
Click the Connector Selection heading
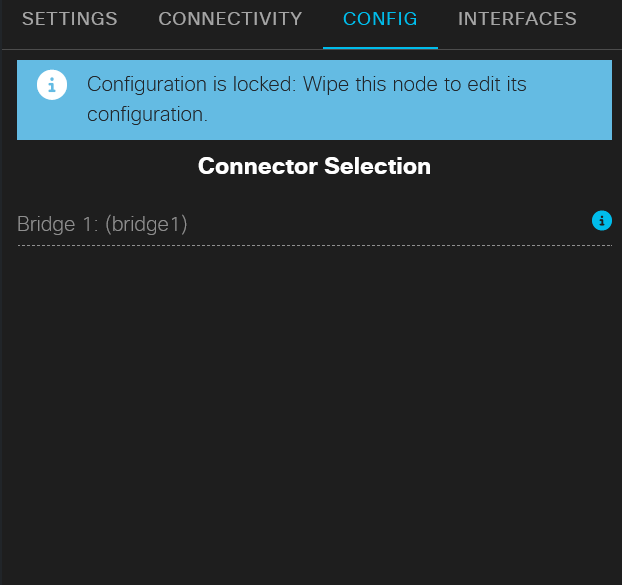coord(314,166)
